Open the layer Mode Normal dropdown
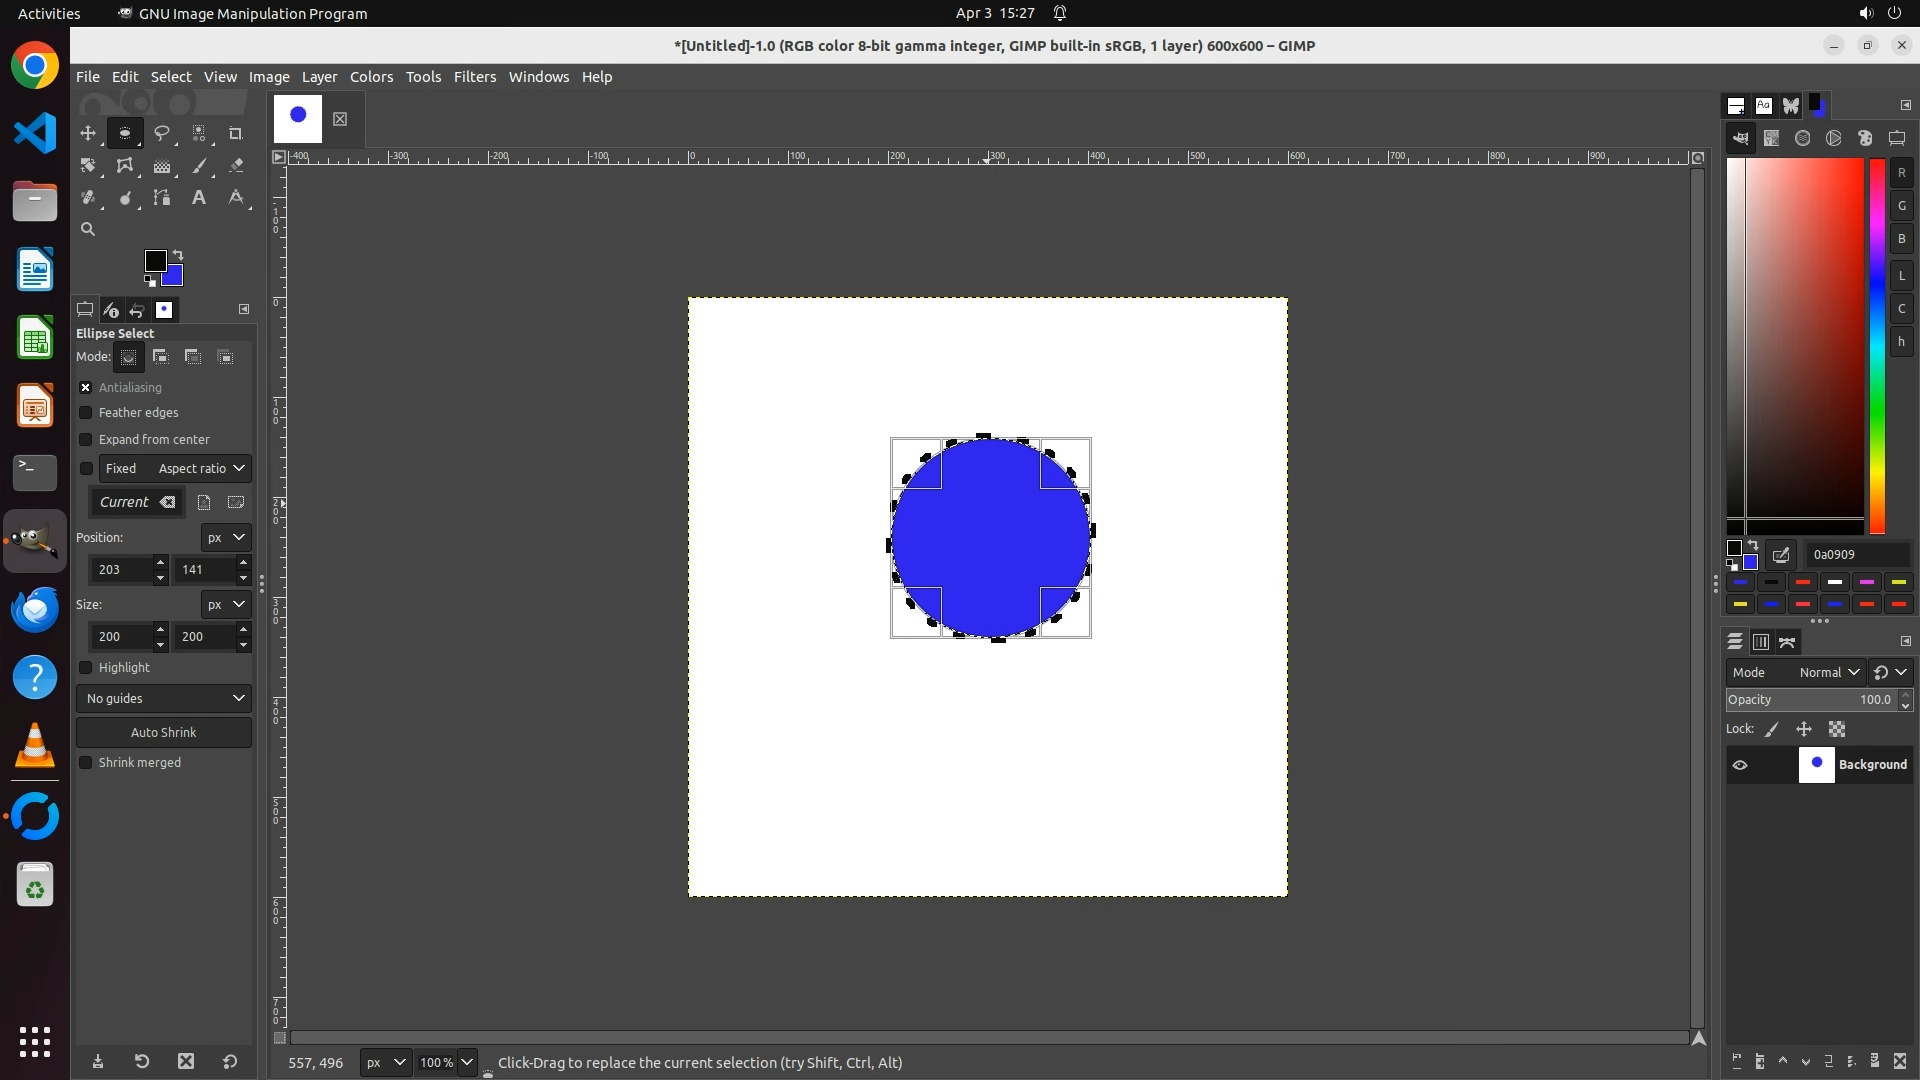This screenshot has width=1920, height=1080. pyautogui.click(x=1828, y=673)
